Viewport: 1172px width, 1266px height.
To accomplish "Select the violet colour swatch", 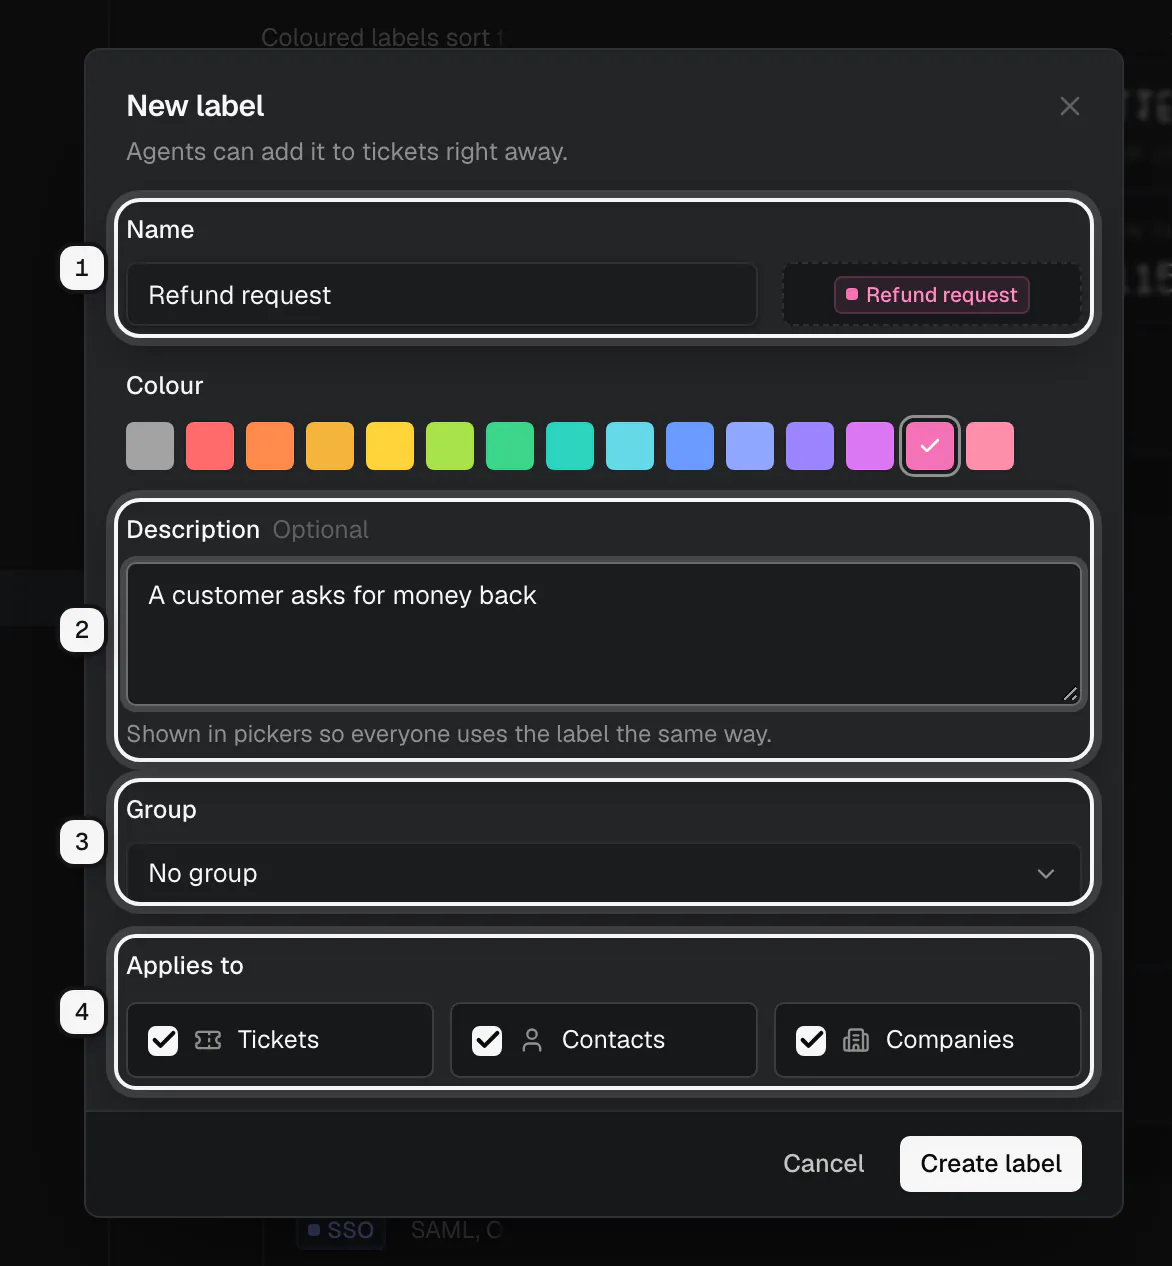I will click(810, 446).
